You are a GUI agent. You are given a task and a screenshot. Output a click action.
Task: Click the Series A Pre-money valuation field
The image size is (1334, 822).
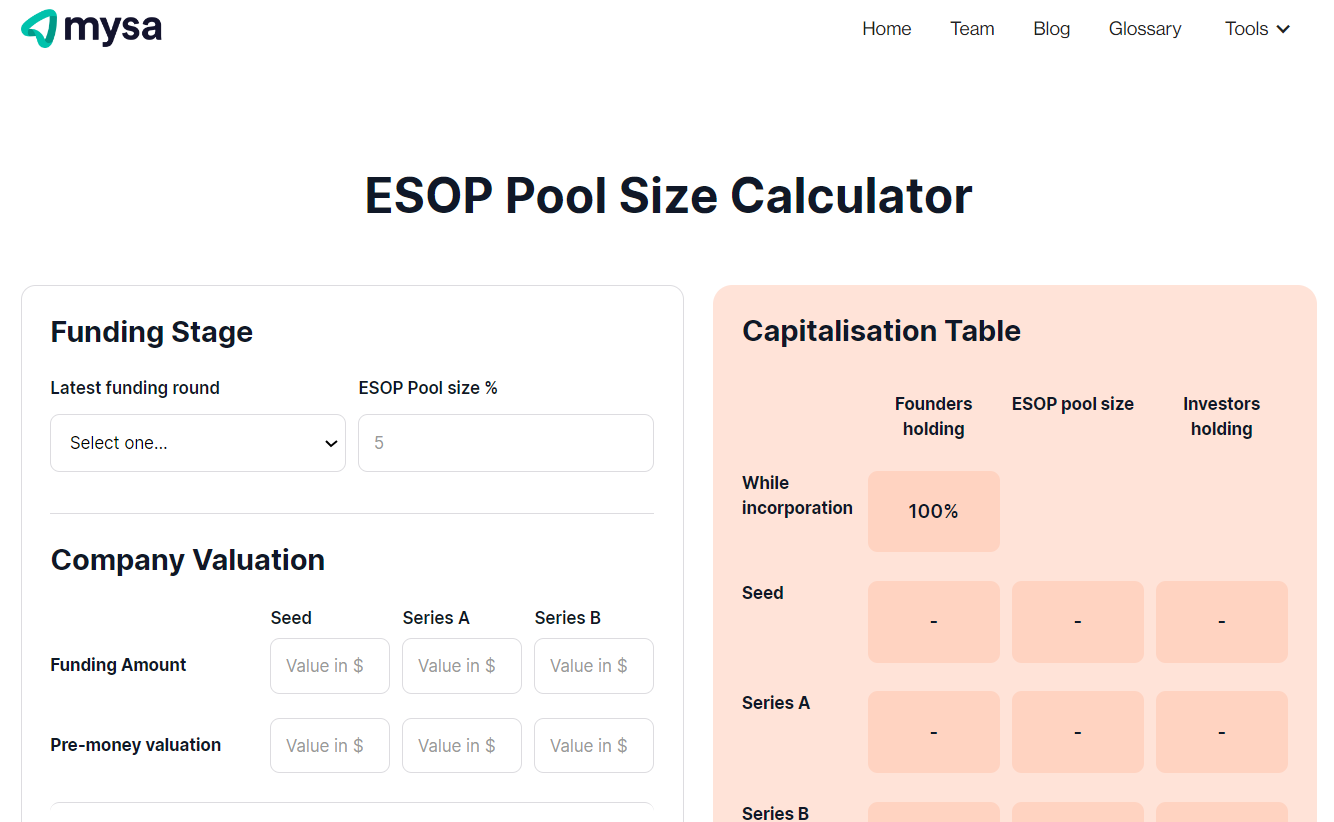pyautogui.click(x=461, y=745)
